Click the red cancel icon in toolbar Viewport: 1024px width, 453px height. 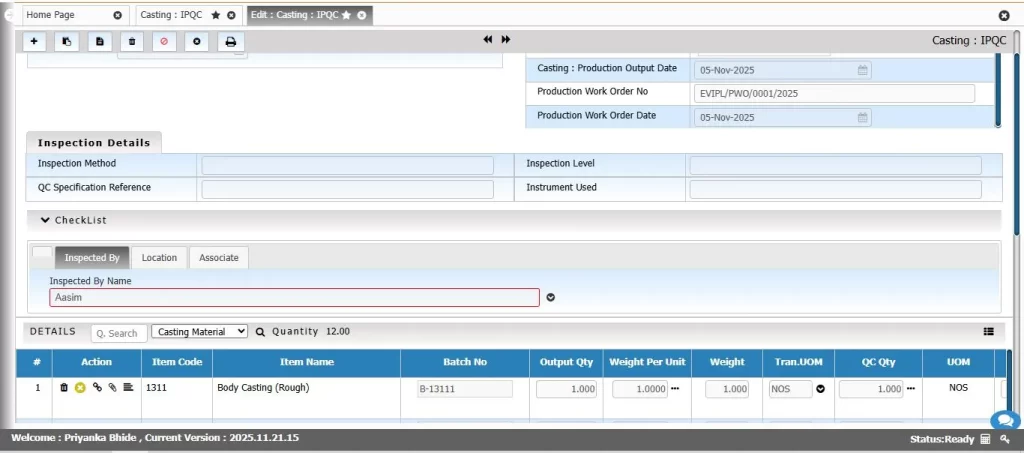coord(164,41)
